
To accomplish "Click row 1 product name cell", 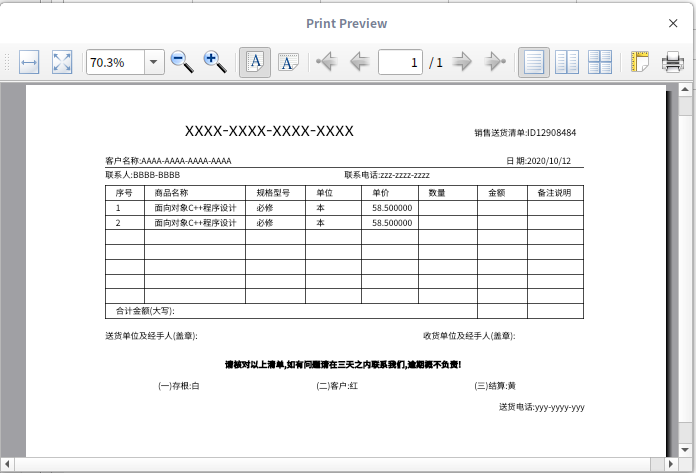I will 195,208.
